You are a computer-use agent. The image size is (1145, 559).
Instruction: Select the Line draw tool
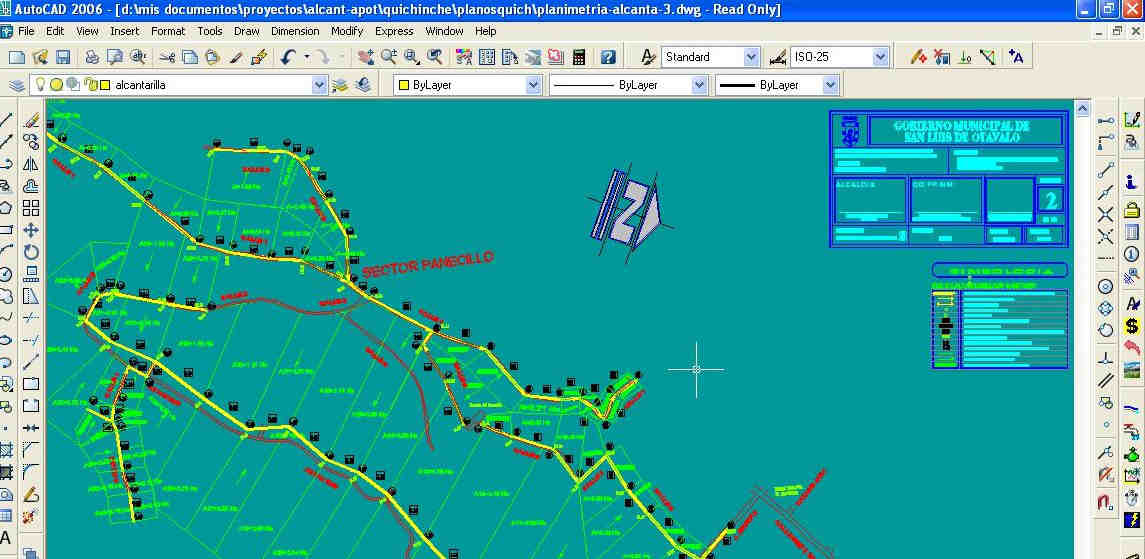coord(7,120)
